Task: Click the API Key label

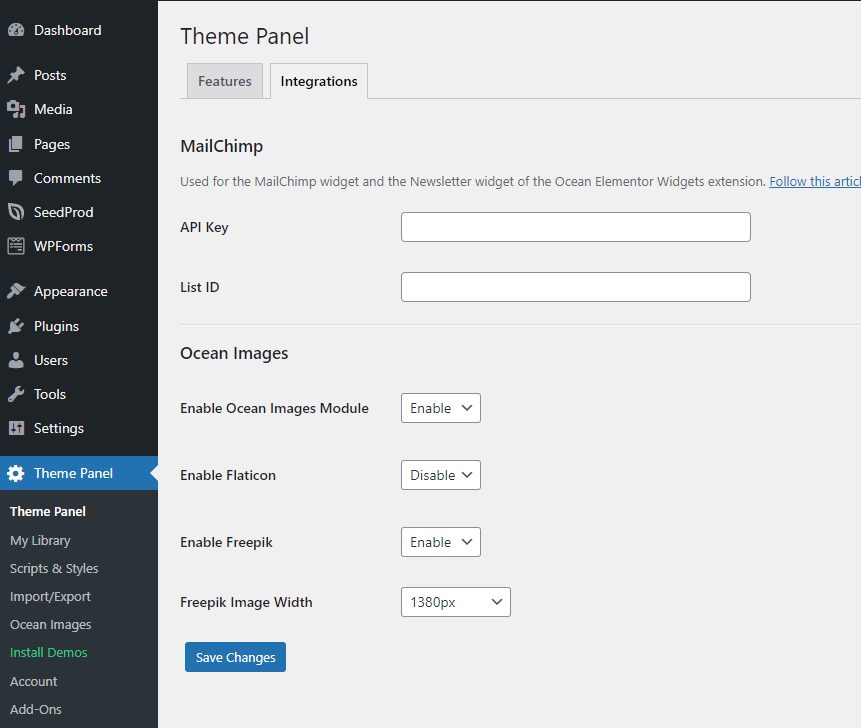Action: click(204, 227)
